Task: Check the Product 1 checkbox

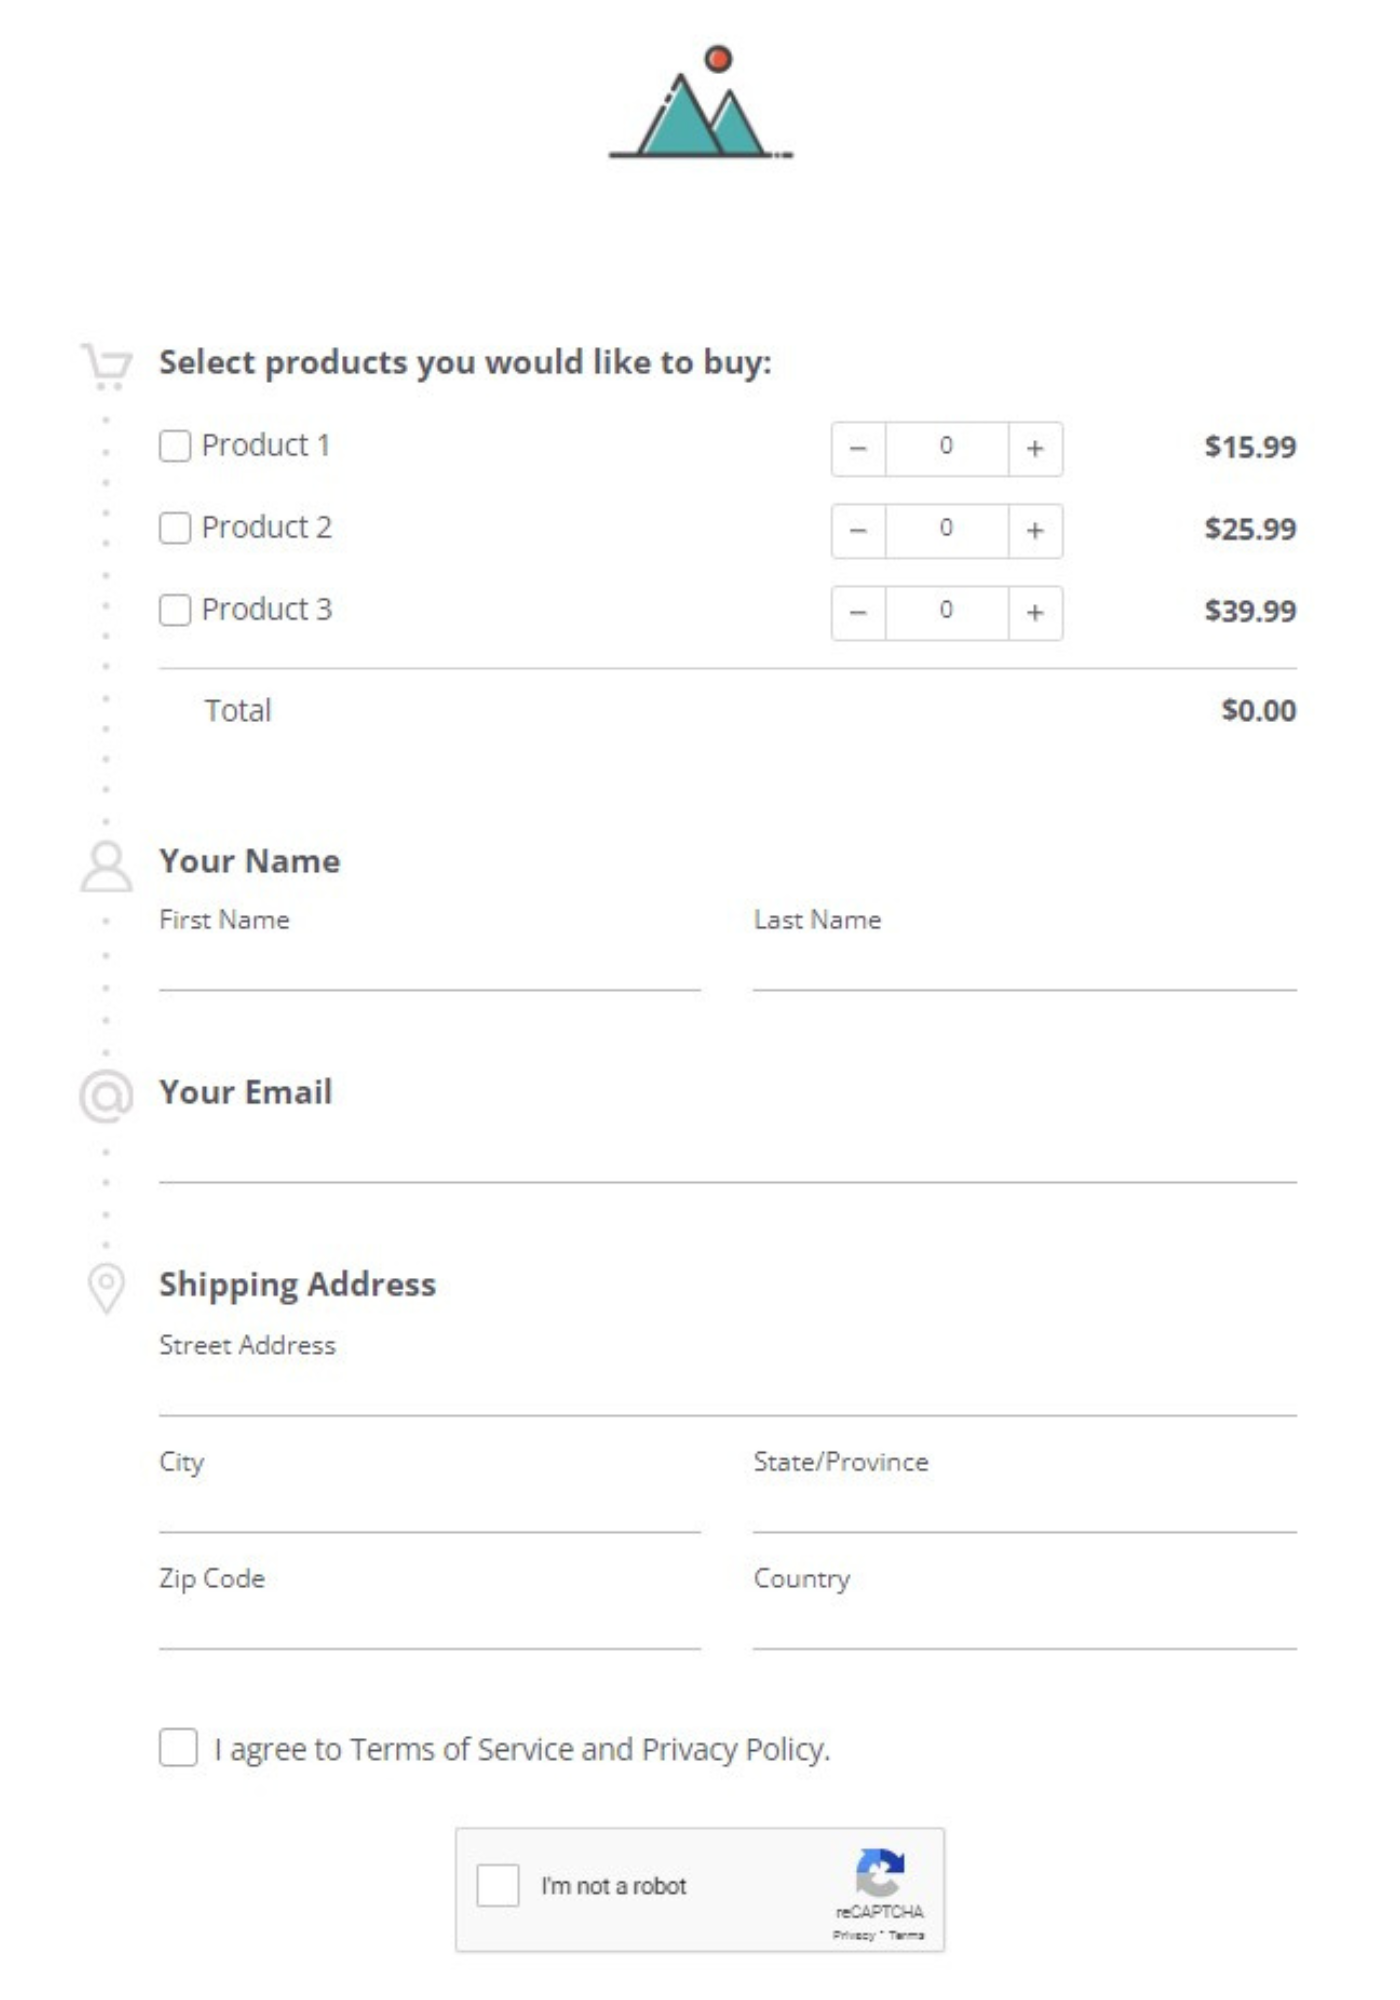Action: [175, 446]
